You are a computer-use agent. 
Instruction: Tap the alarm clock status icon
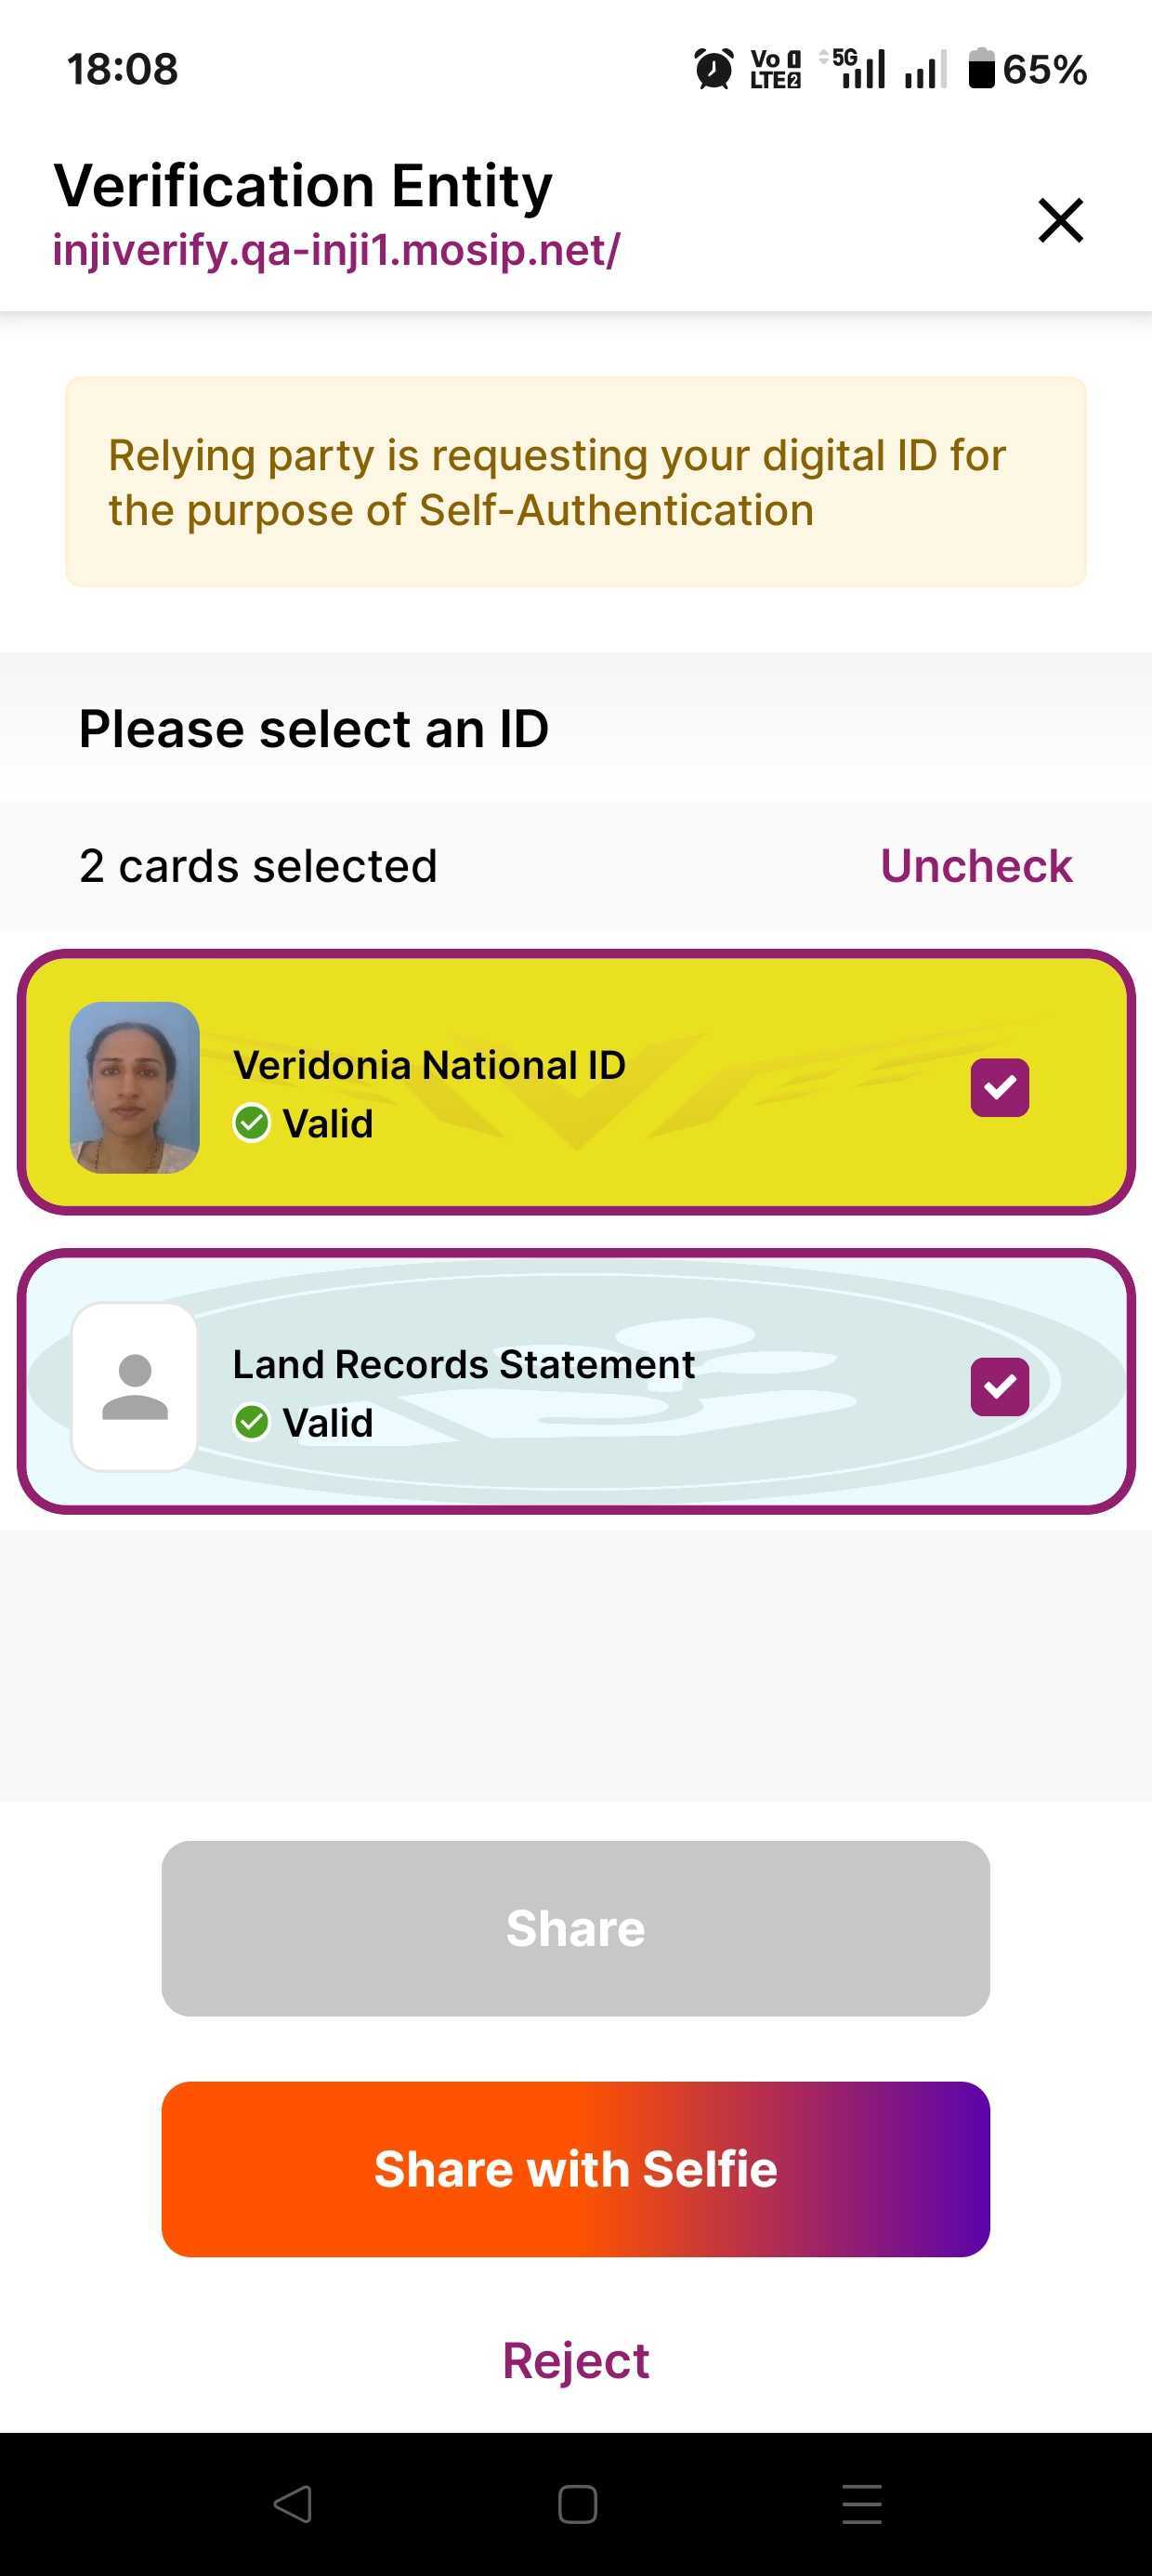[713, 69]
